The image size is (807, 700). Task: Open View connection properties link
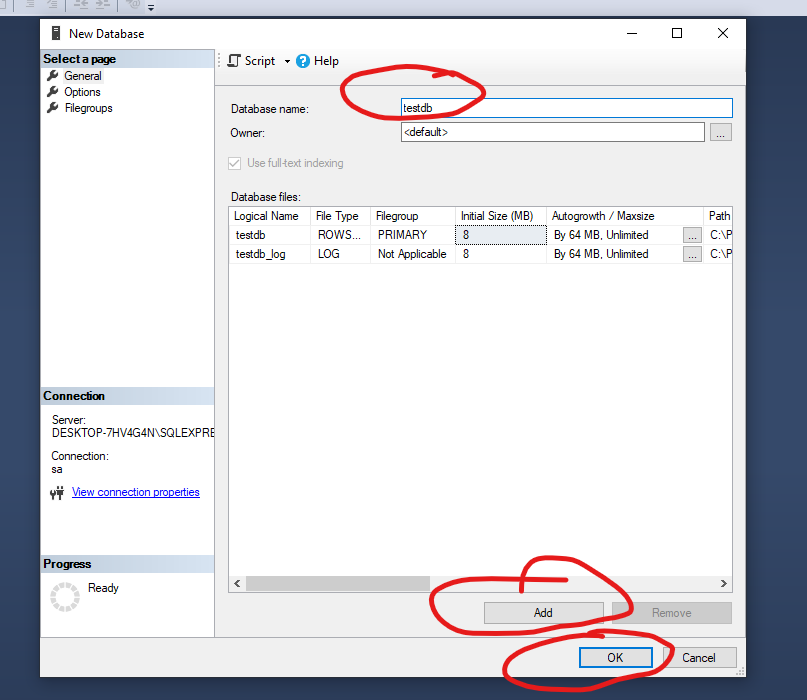135,492
